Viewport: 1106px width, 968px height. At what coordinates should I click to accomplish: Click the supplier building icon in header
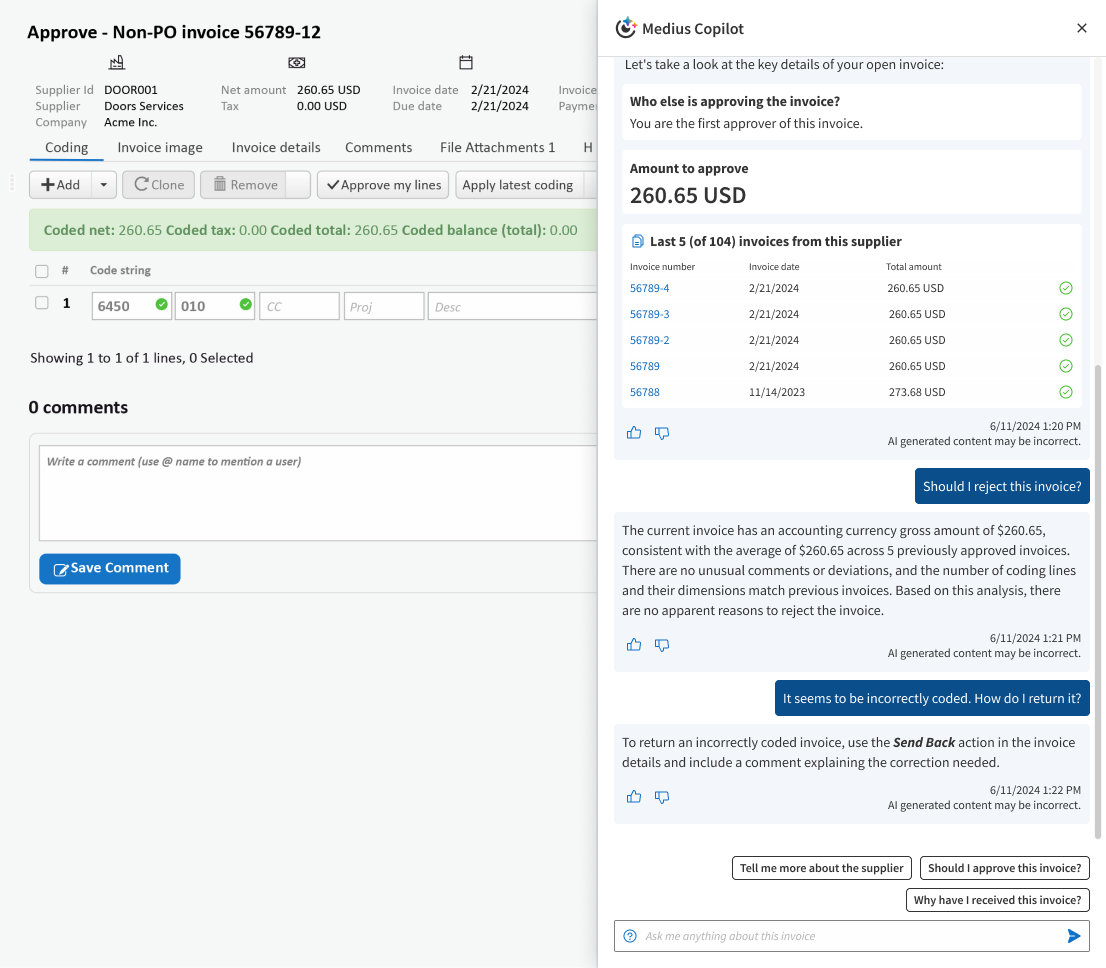pyautogui.click(x=117, y=63)
